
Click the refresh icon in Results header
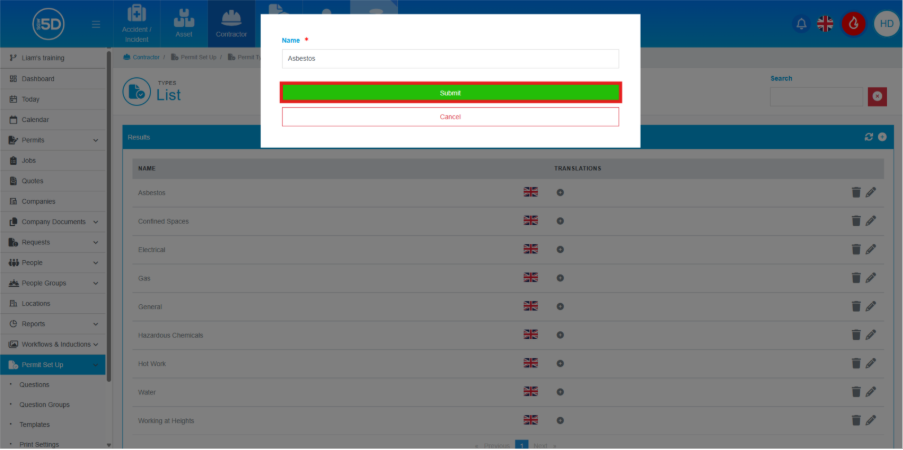[x=869, y=137]
